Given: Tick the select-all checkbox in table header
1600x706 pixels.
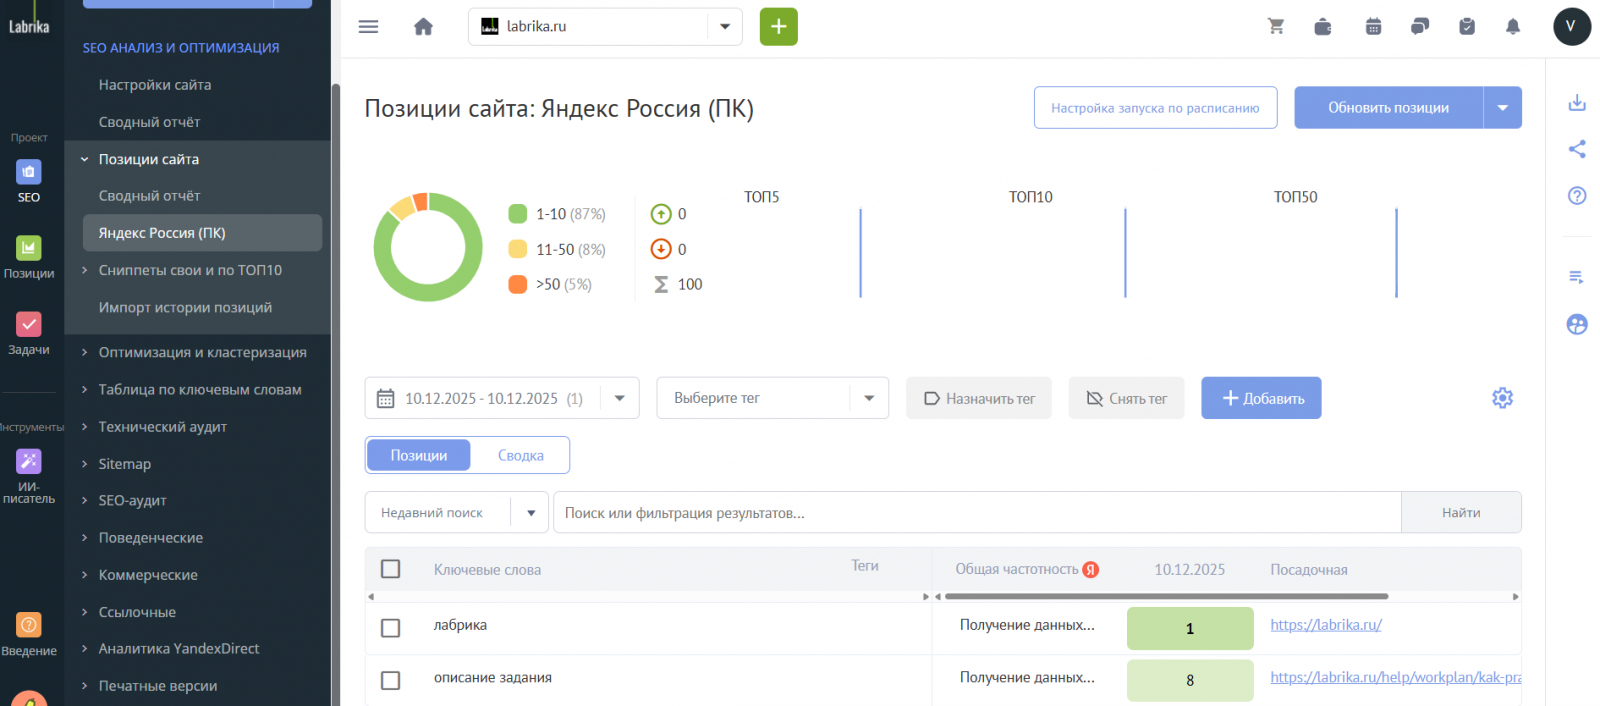Looking at the screenshot, I should (391, 569).
